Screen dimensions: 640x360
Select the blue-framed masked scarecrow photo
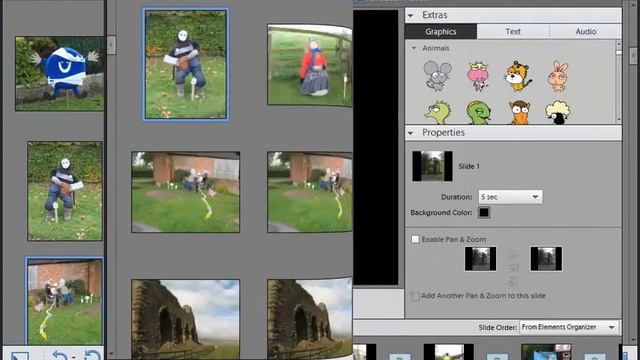[186, 64]
